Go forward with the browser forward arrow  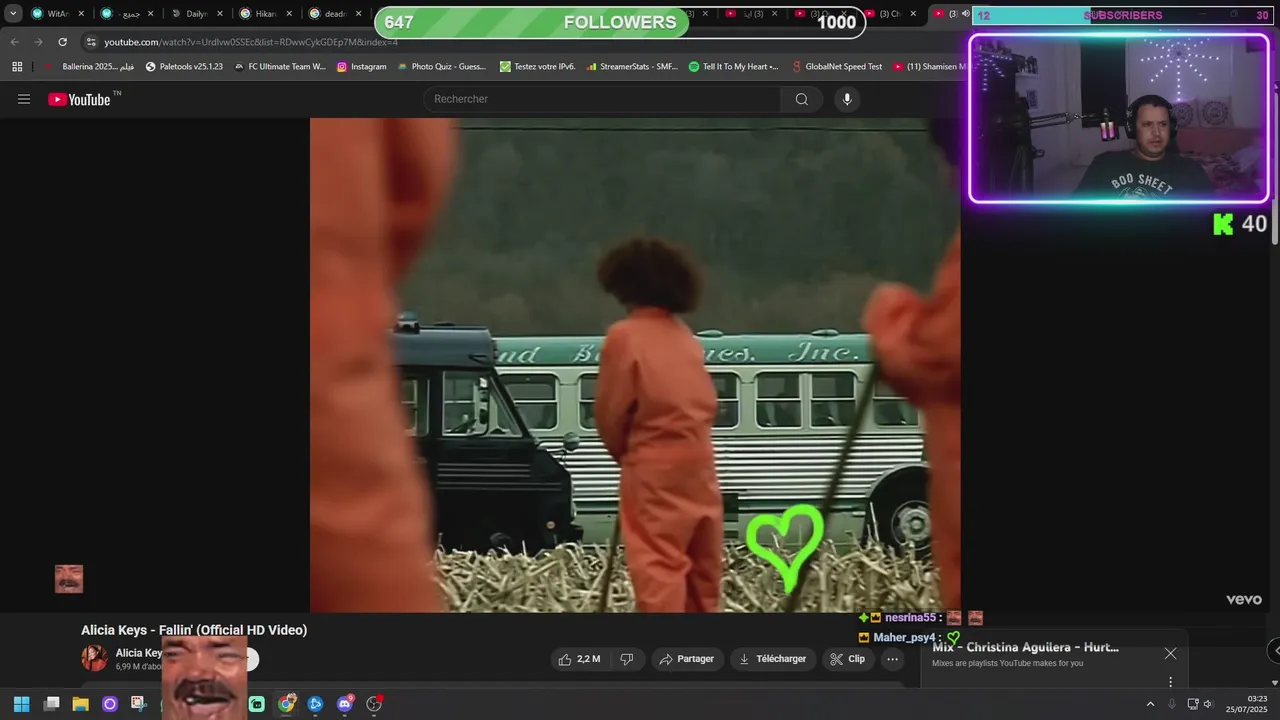(38, 42)
